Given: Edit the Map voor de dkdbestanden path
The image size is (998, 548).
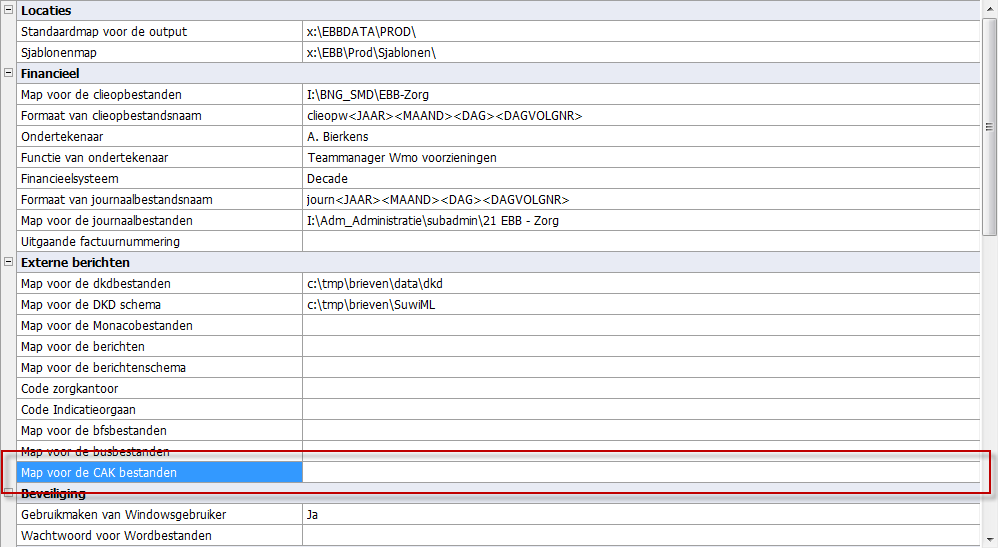Looking at the screenshot, I should point(640,284).
